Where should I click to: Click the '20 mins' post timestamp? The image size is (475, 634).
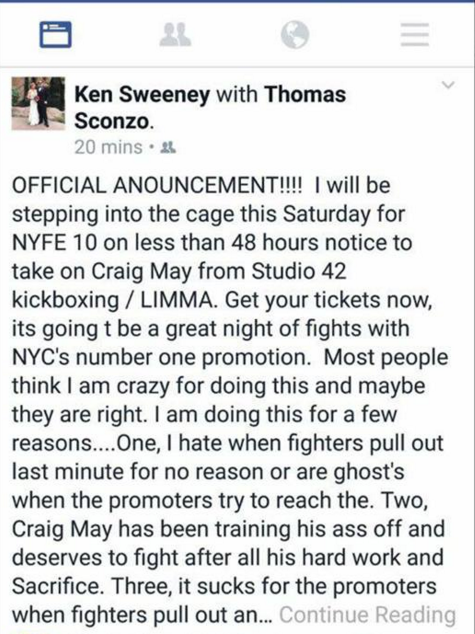pos(108,147)
